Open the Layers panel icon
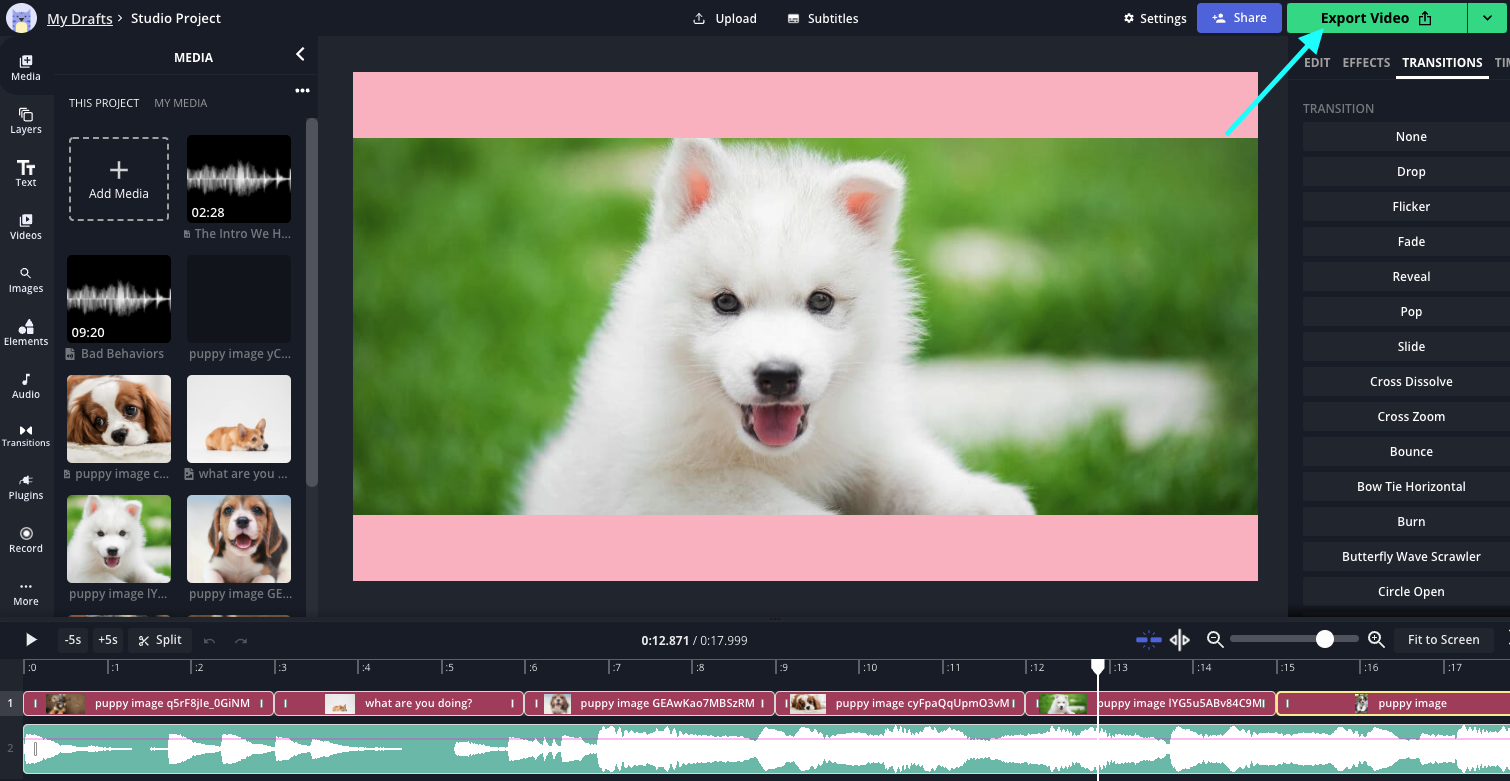The height and width of the screenshot is (781, 1510). coord(26,121)
